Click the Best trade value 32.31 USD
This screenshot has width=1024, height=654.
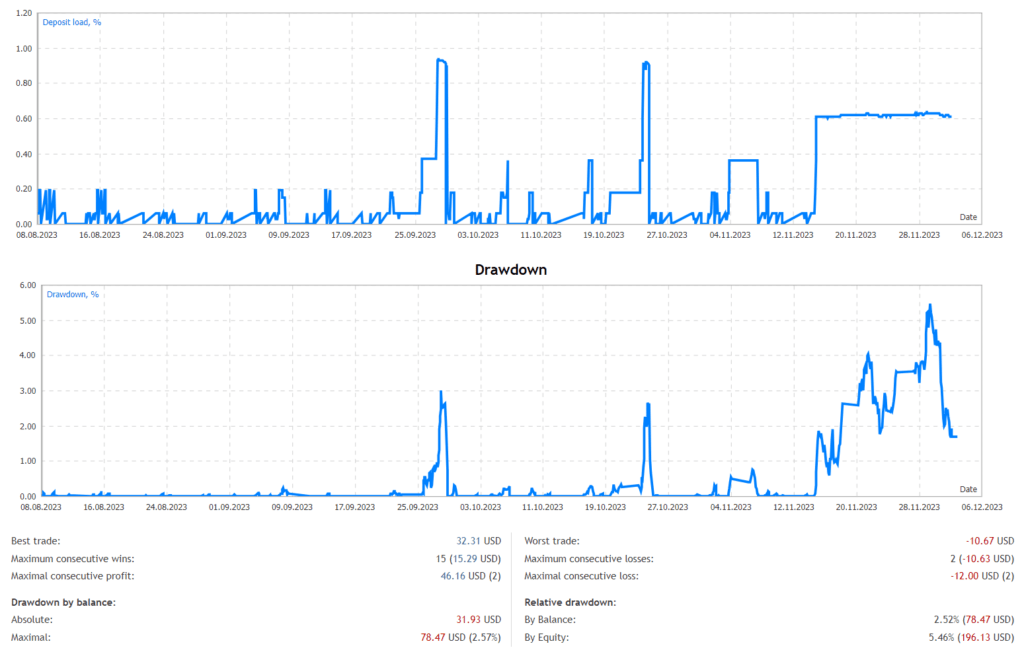click(x=476, y=540)
